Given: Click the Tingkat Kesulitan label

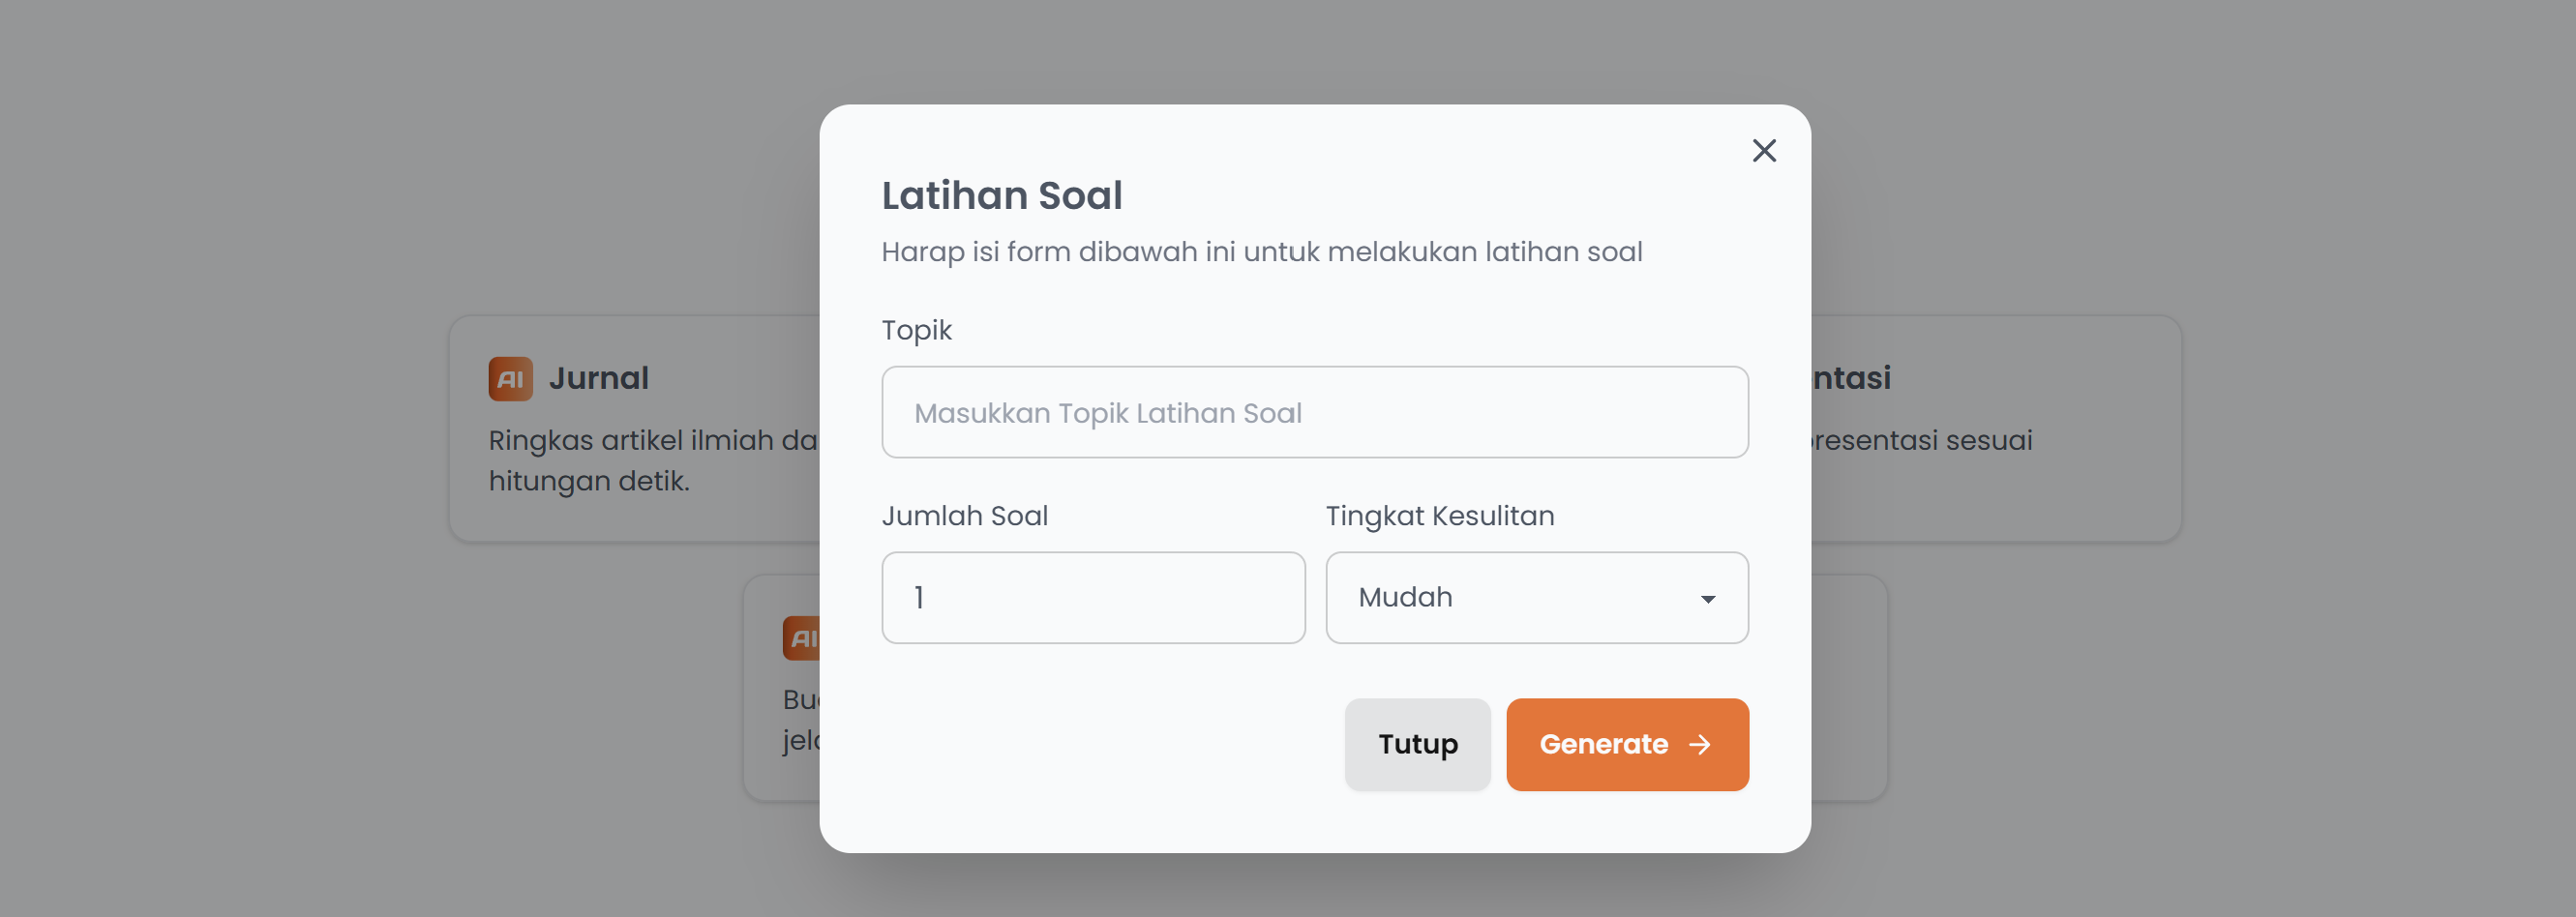Looking at the screenshot, I should point(1439,516).
